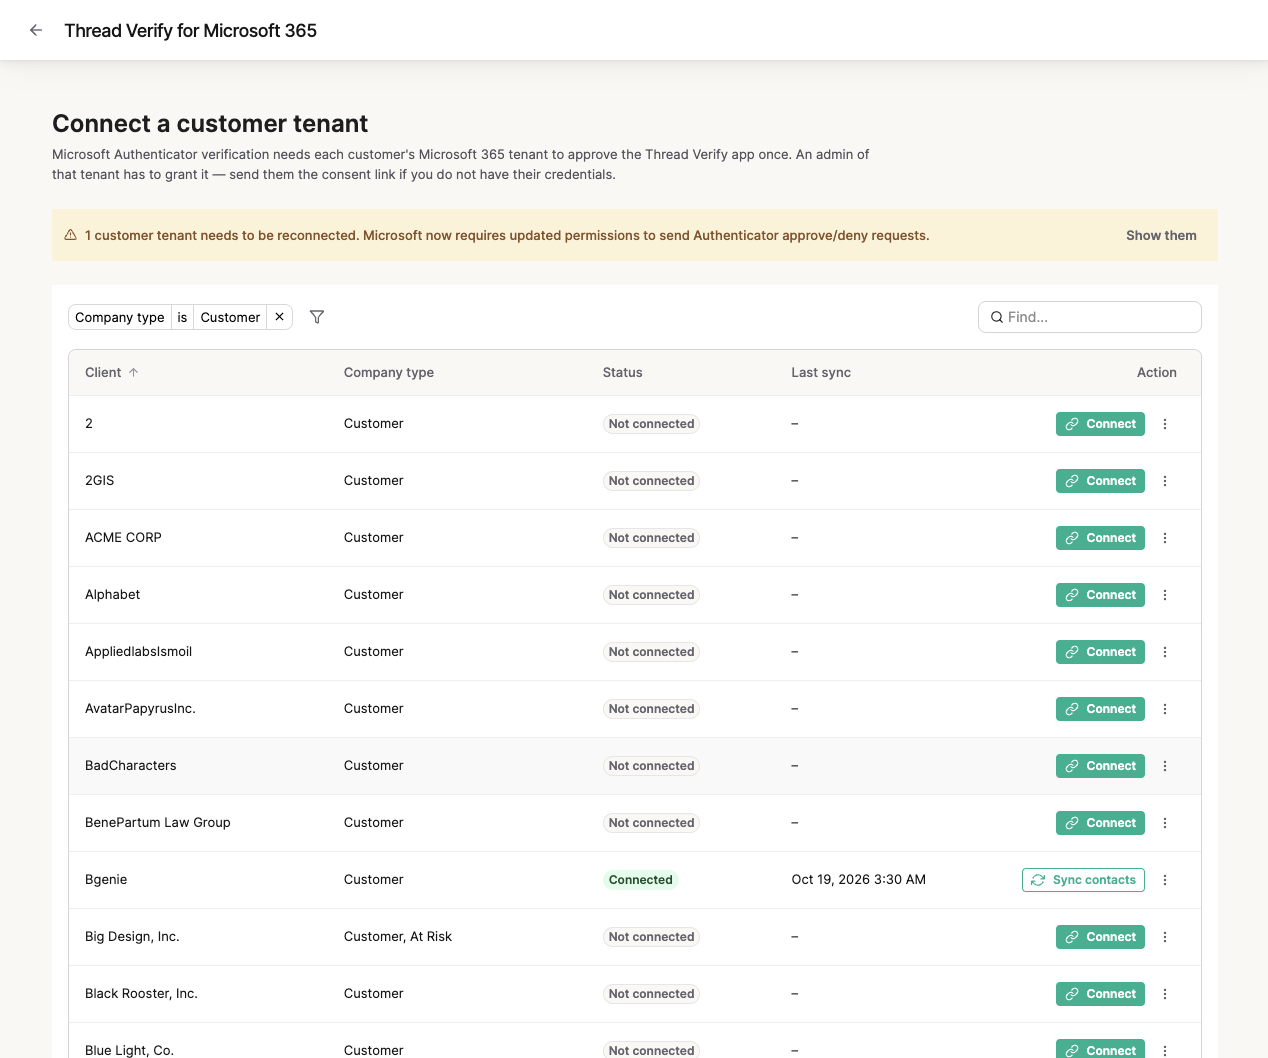The width and height of the screenshot is (1268, 1058).
Task: Select the Connected status badge for Bgenie
Action: (x=641, y=880)
